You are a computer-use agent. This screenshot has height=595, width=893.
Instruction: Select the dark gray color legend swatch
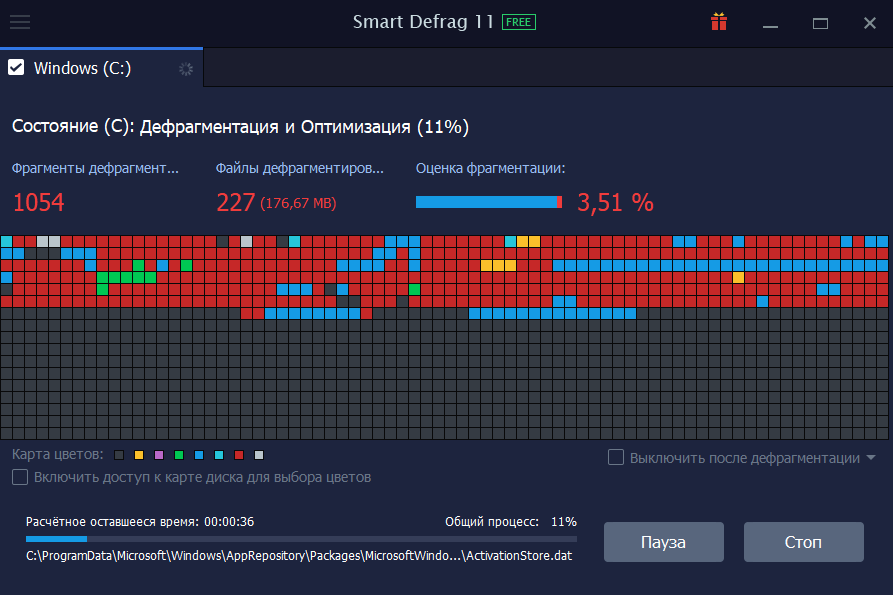point(119,455)
